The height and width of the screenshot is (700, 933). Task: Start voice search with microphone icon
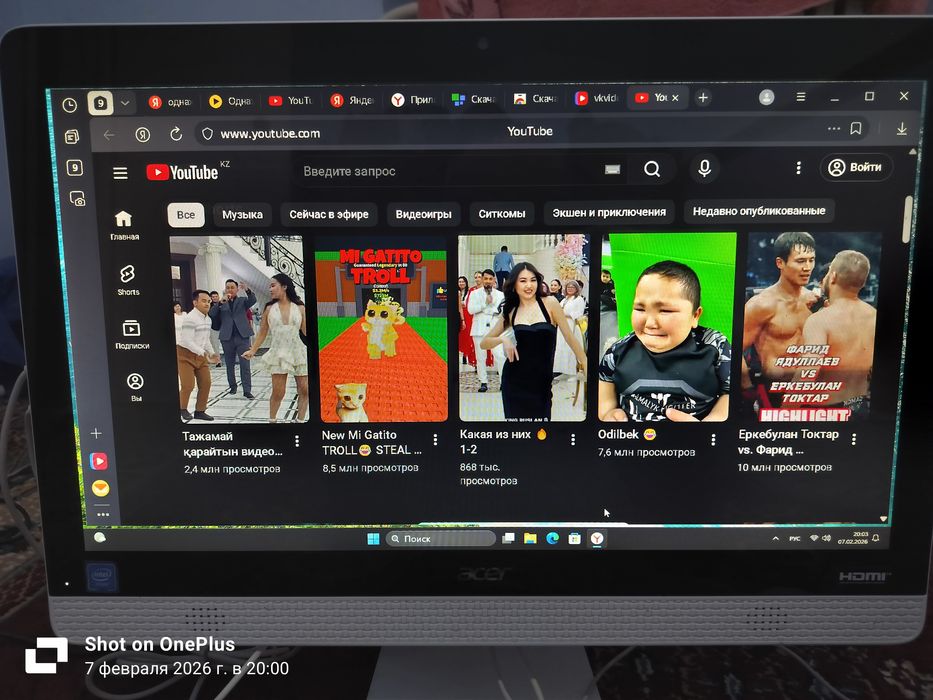click(x=705, y=168)
